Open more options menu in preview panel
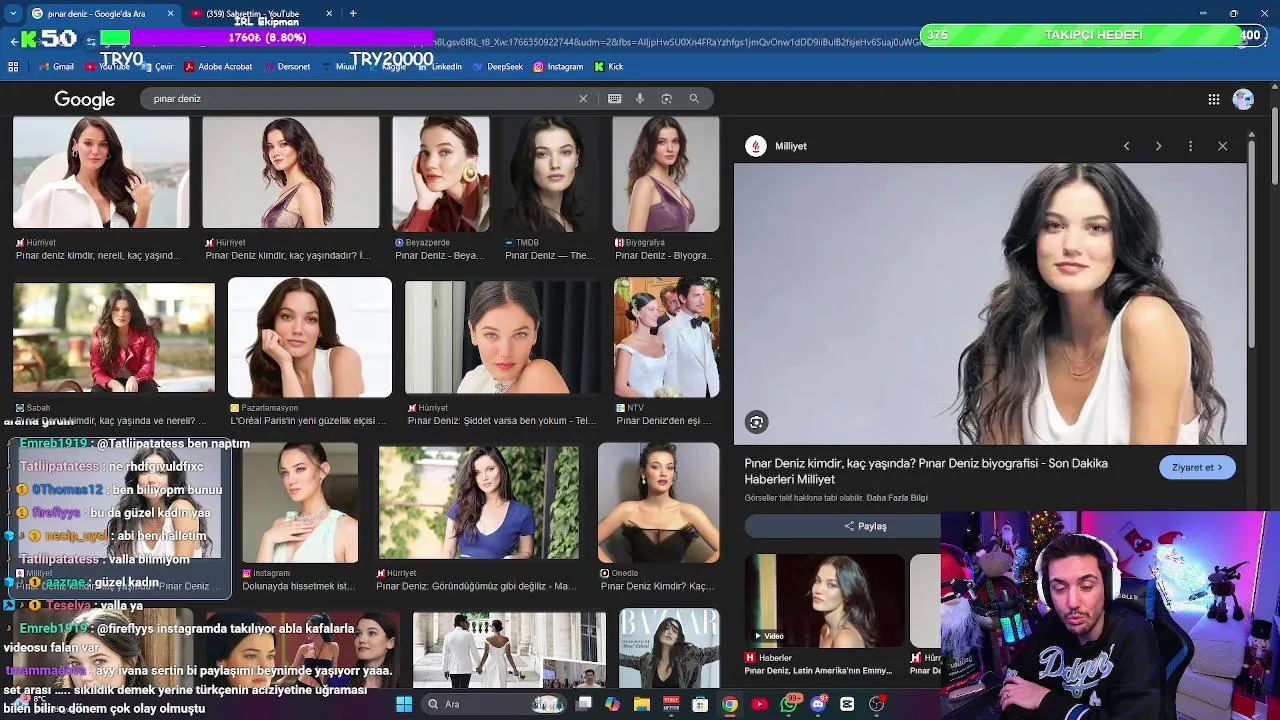This screenshot has height=720, width=1280. (x=1190, y=146)
